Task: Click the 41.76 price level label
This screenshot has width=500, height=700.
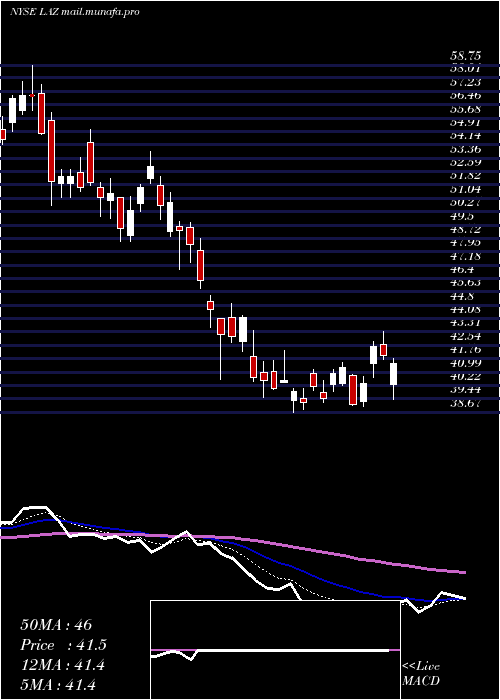Action: click(x=465, y=350)
